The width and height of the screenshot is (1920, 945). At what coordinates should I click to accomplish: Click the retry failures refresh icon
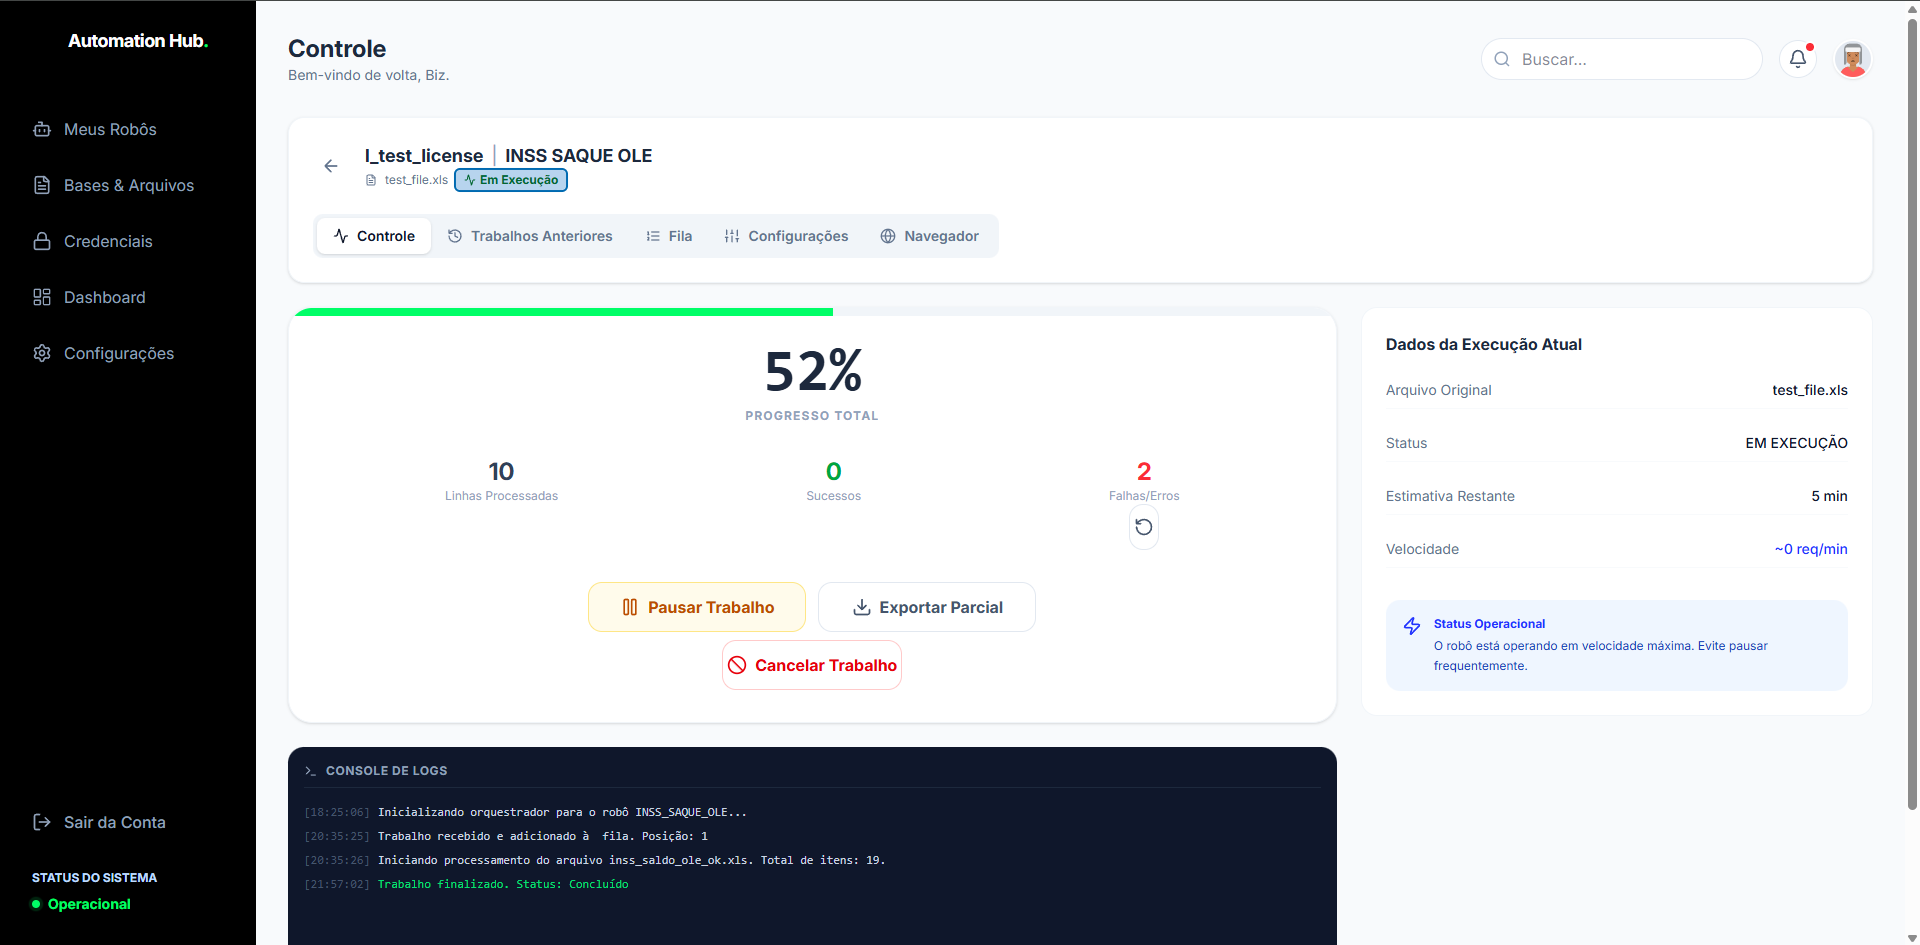click(x=1143, y=527)
